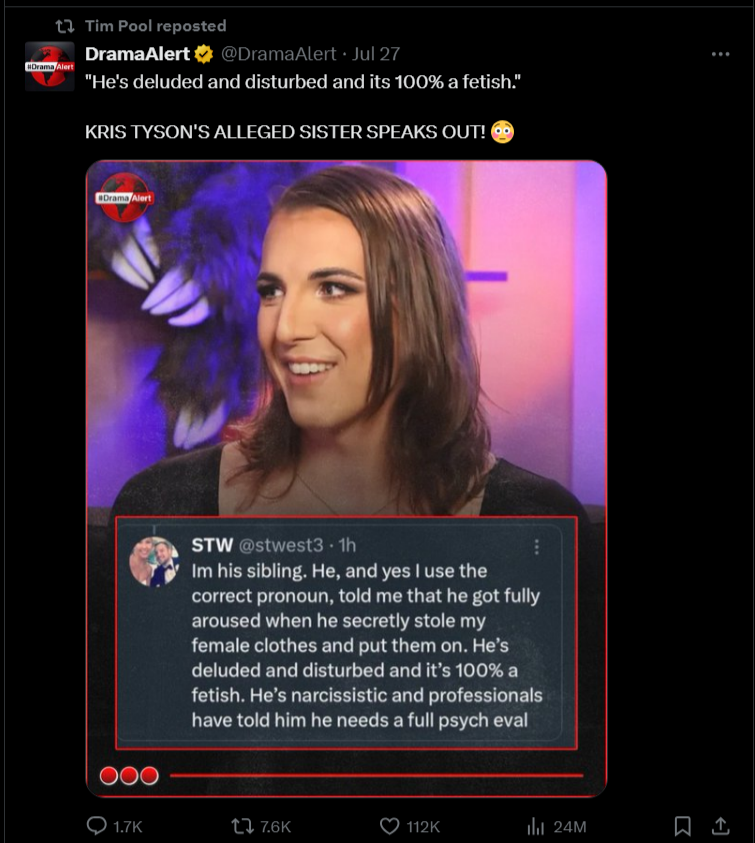Open the three-dot more options menu

pos(720,54)
